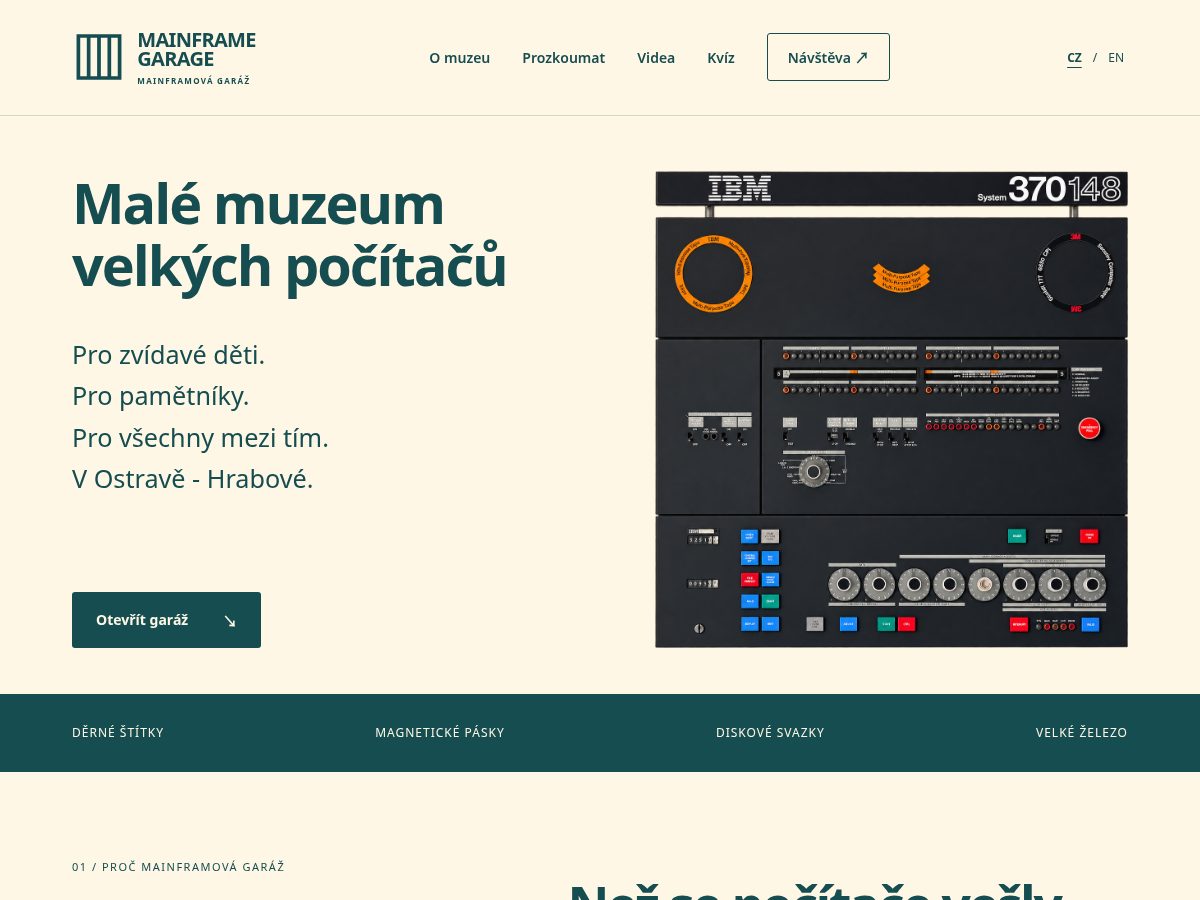Click the Návštěva button
This screenshot has width=1200, height=900.
(828, 57)
